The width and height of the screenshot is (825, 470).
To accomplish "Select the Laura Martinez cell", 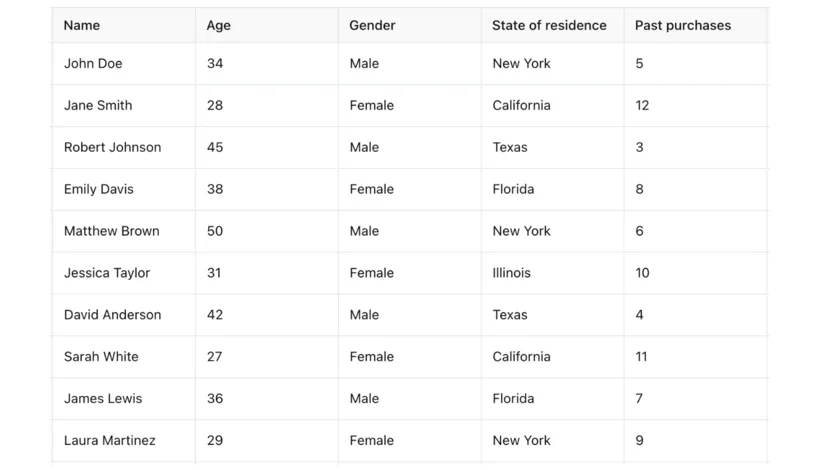I will [110, 441].
